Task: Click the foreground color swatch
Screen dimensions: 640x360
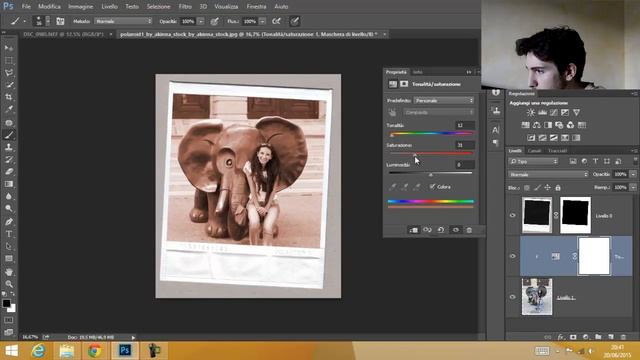Action: click(x=6, y=303)
